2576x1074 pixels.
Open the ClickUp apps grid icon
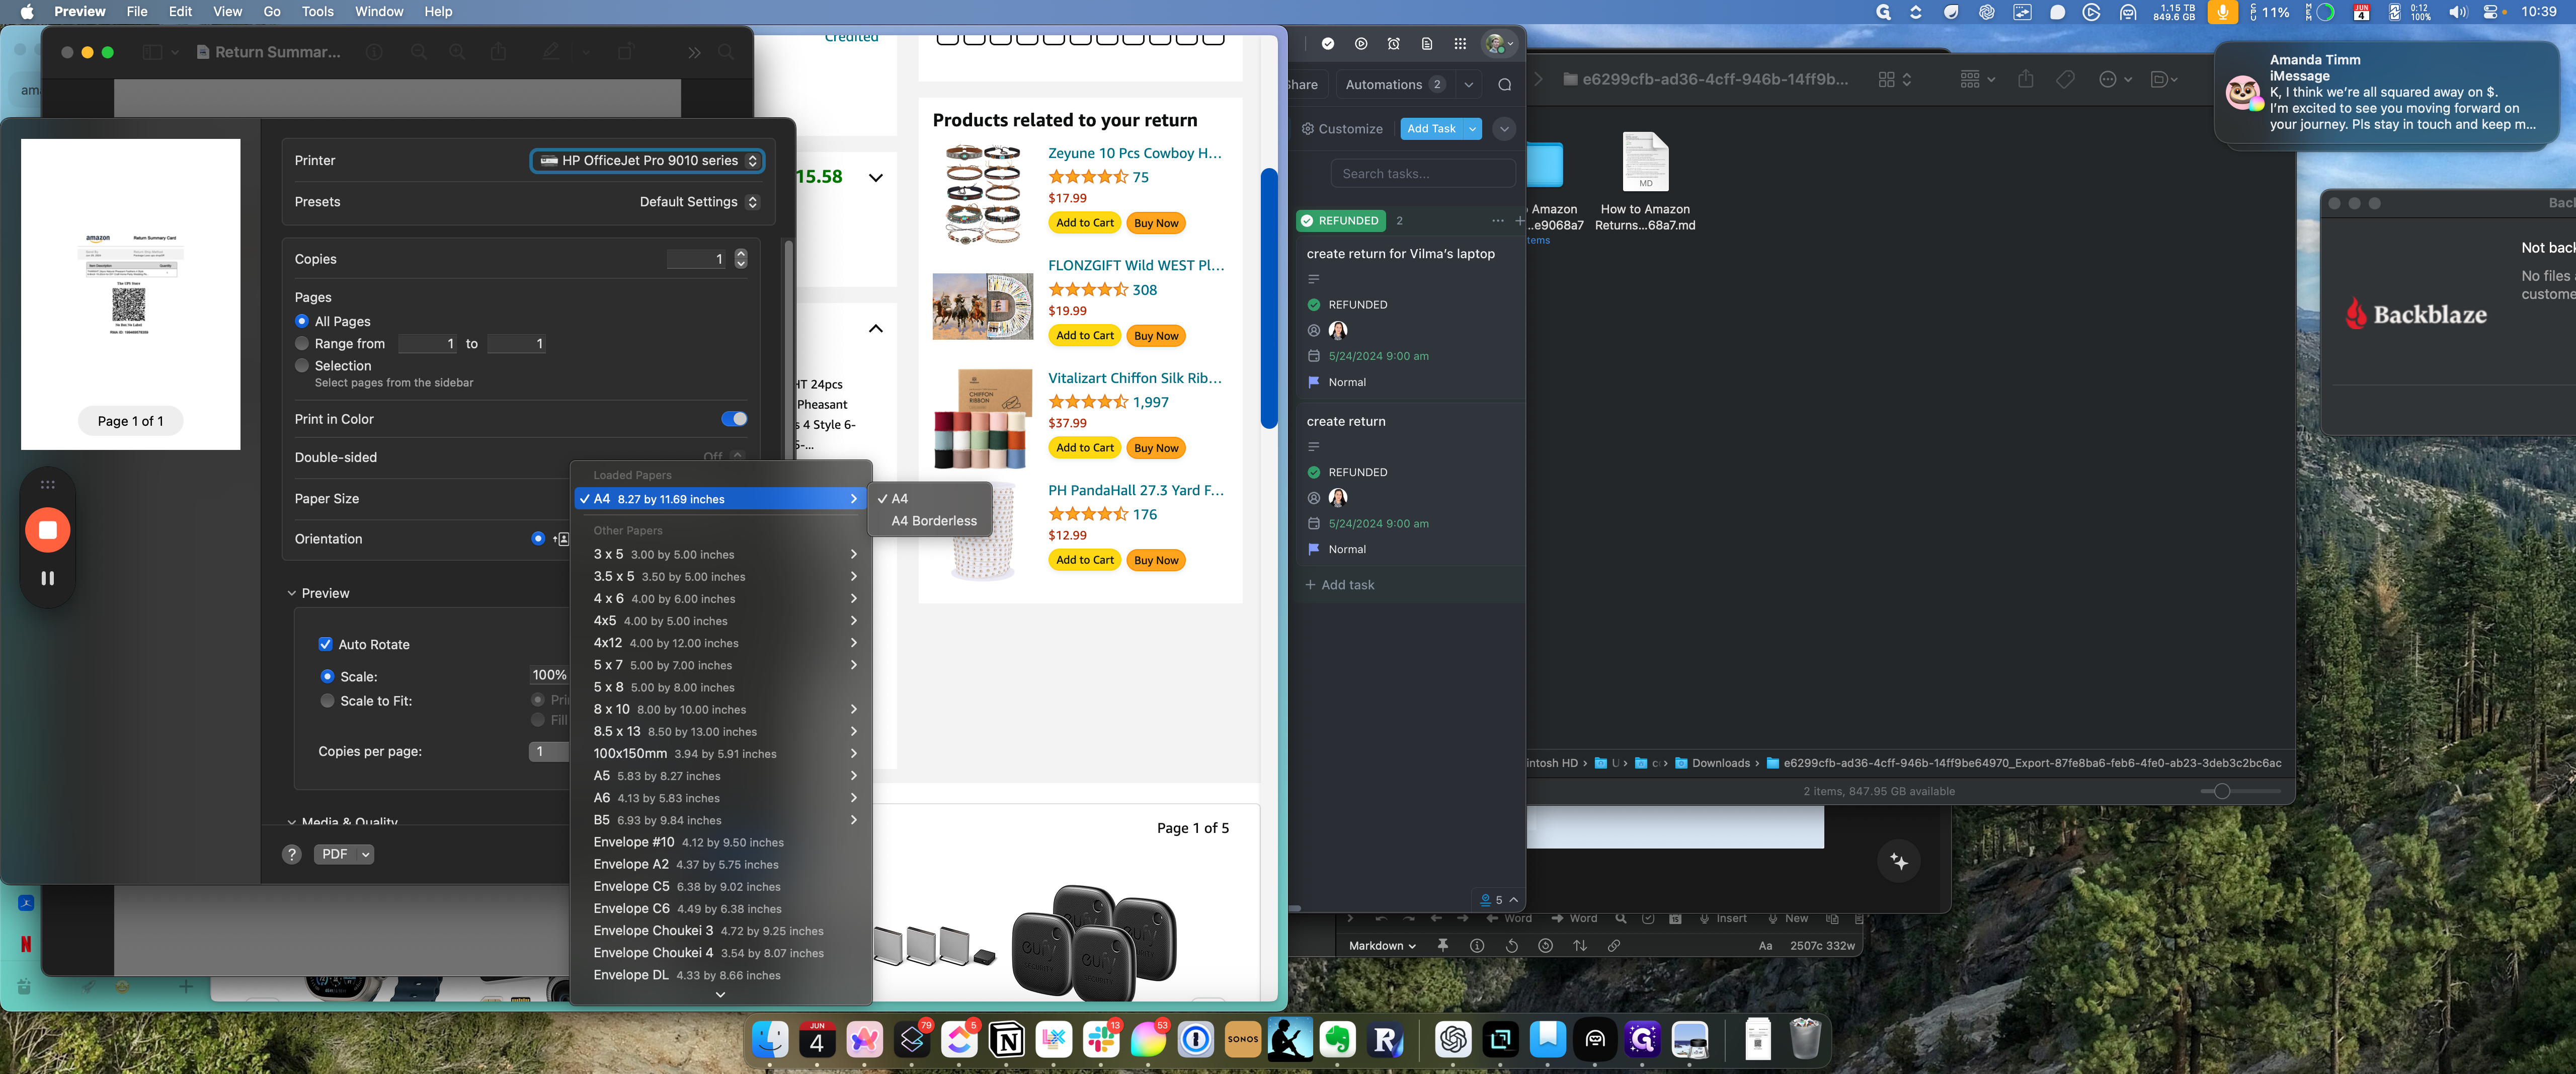(1460, 43)
